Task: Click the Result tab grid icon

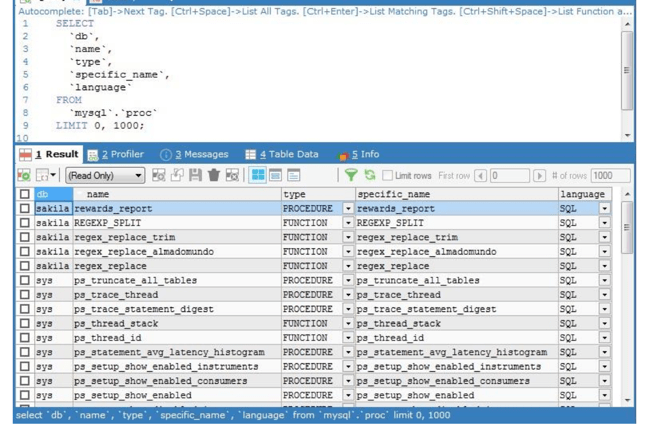Action: pyautogui.click(x=25, y=155)
